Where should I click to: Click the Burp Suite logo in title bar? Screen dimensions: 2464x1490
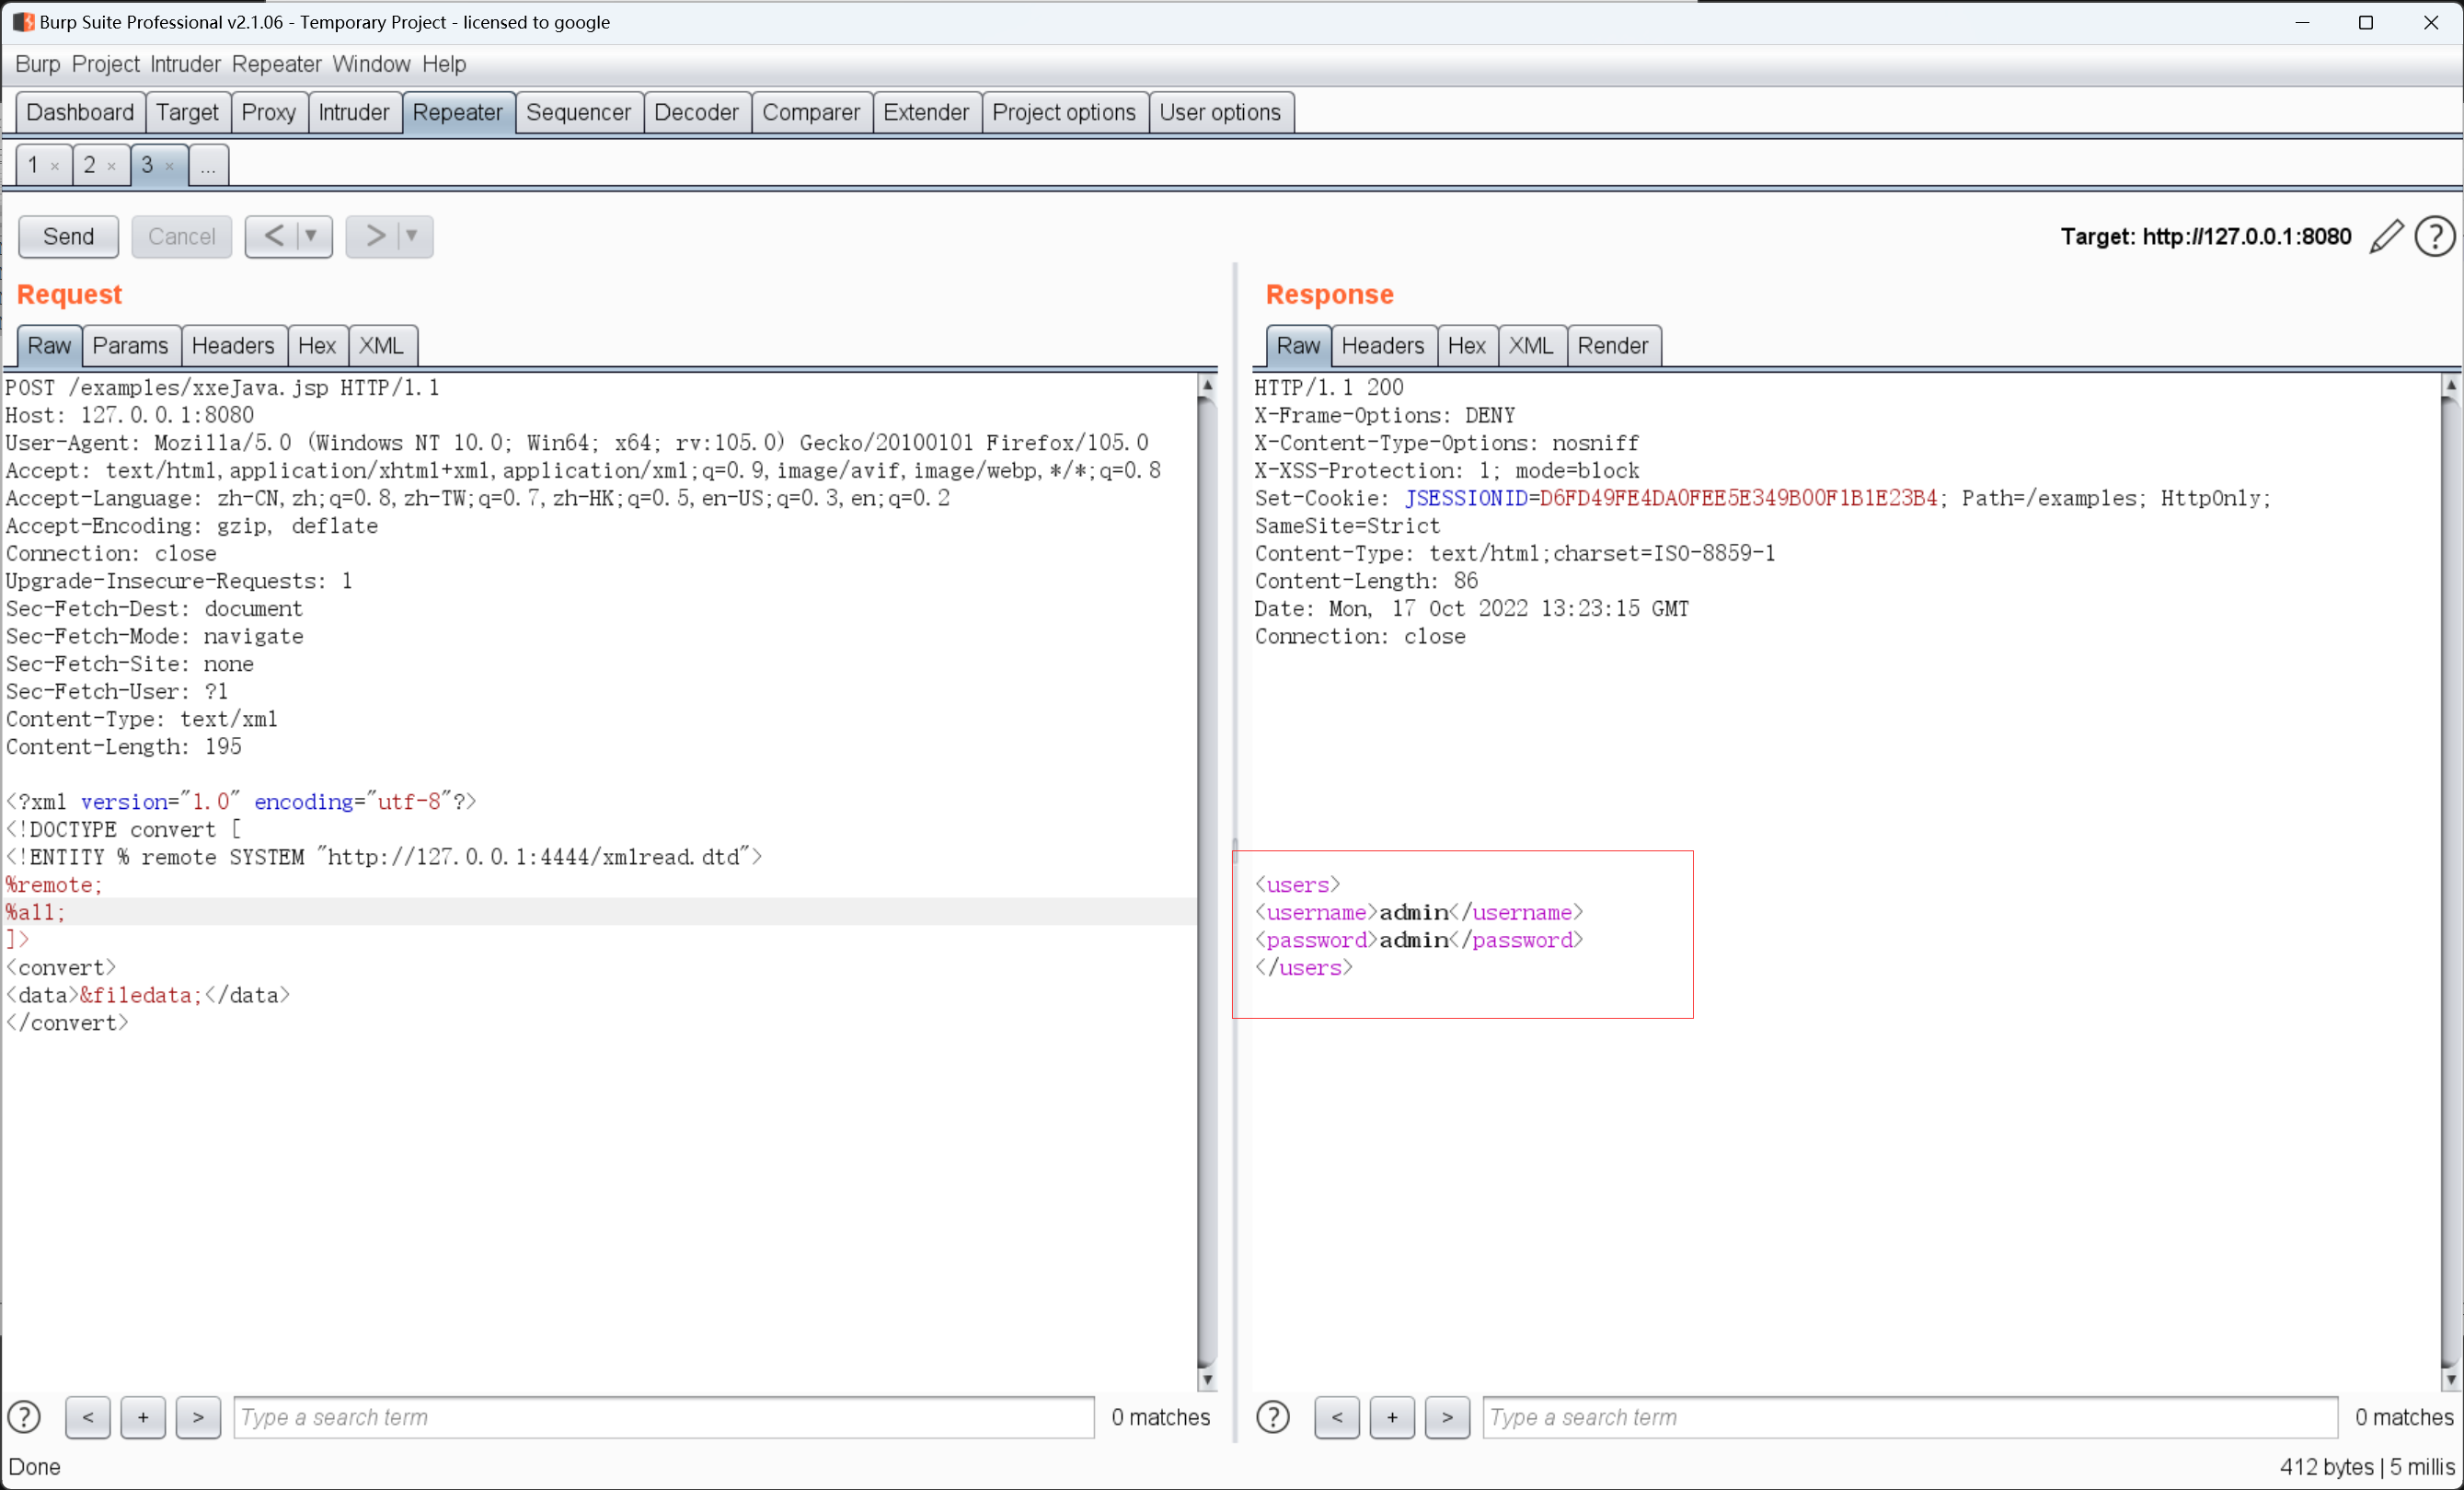pyautogui.click(x=22, y=21)
